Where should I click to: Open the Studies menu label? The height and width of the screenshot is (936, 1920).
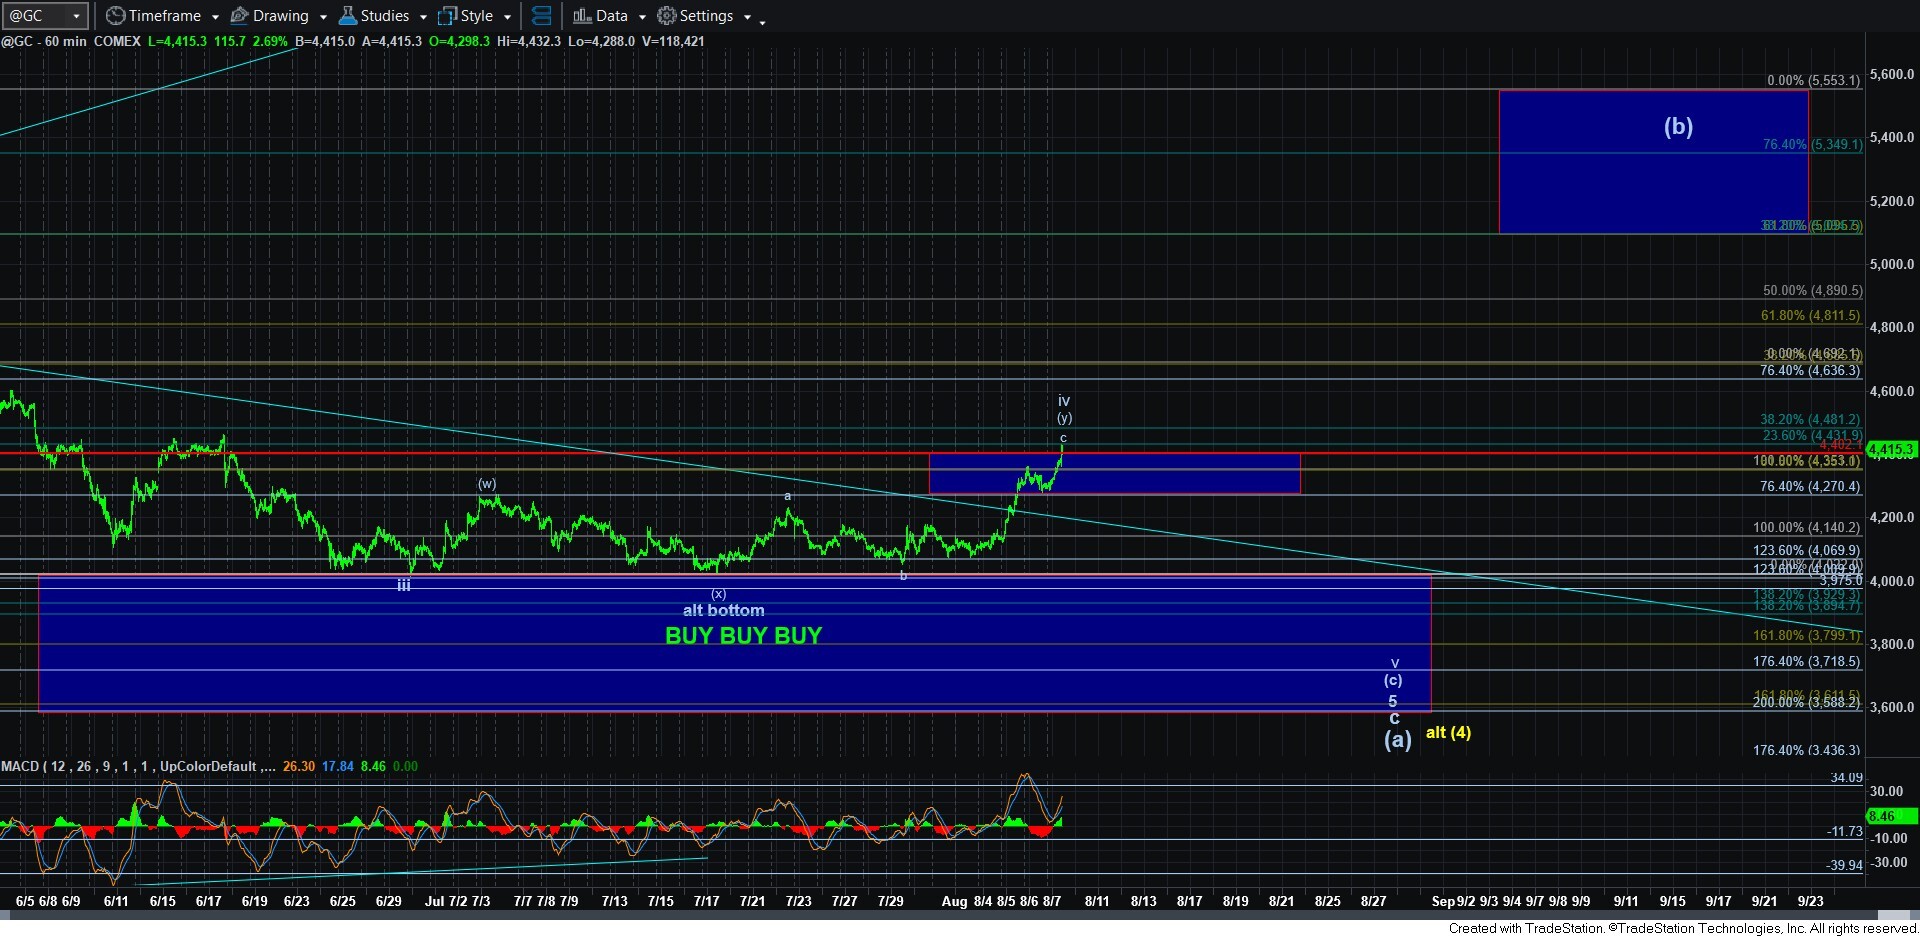pyautogui.click(x=385, y=16)
